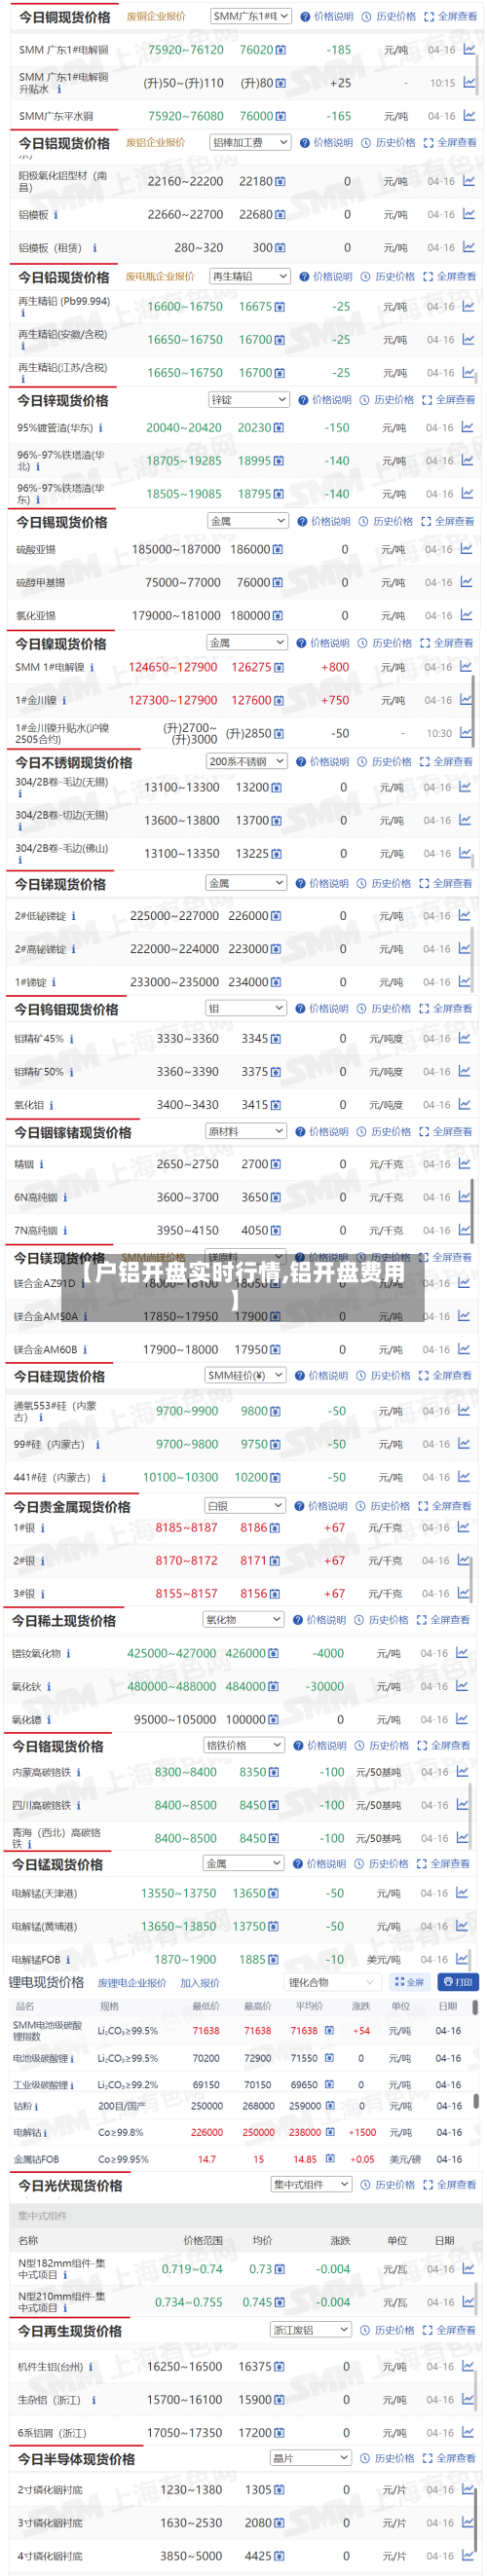The width and height of the screenshot is (487, 2576).
Task: Open trend chart for 氧化钼 row
Action: pos(465,1104)
